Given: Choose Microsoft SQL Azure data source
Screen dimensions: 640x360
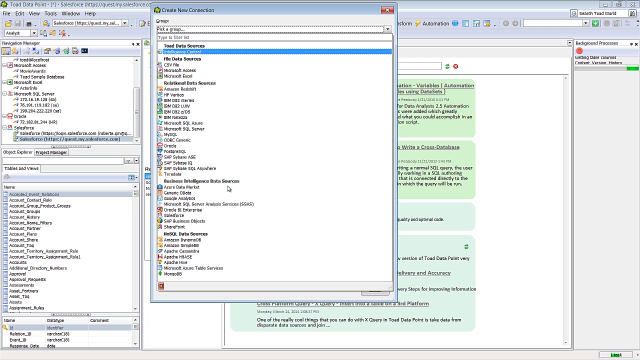Looking at the screenshot, I should point(183,123).
